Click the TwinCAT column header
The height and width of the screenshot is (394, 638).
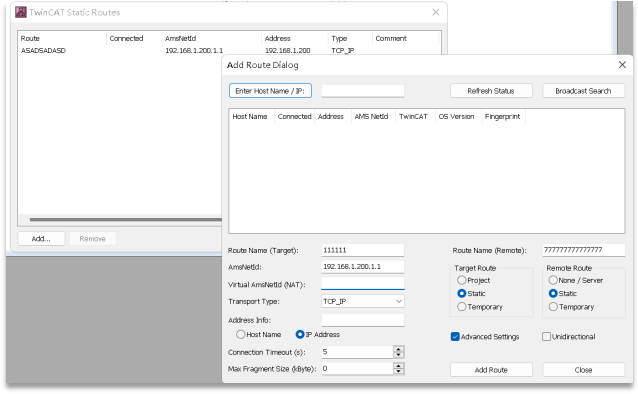[x=415, y=116]
